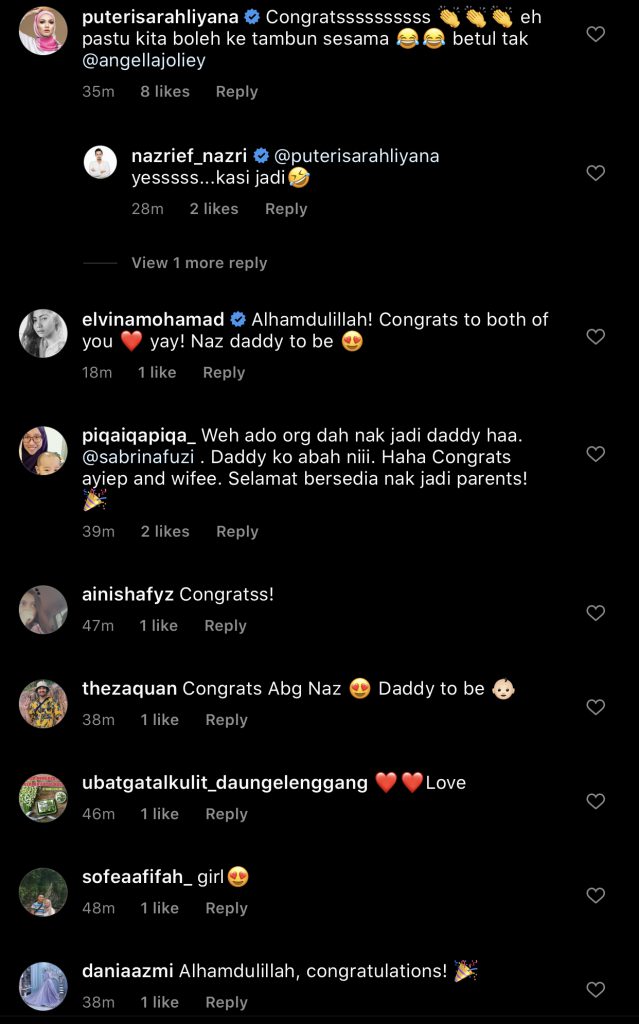Screen dimensions: 639x1024
Task: Tap heart on nazrief_nazri's reply
Action: 595,173
